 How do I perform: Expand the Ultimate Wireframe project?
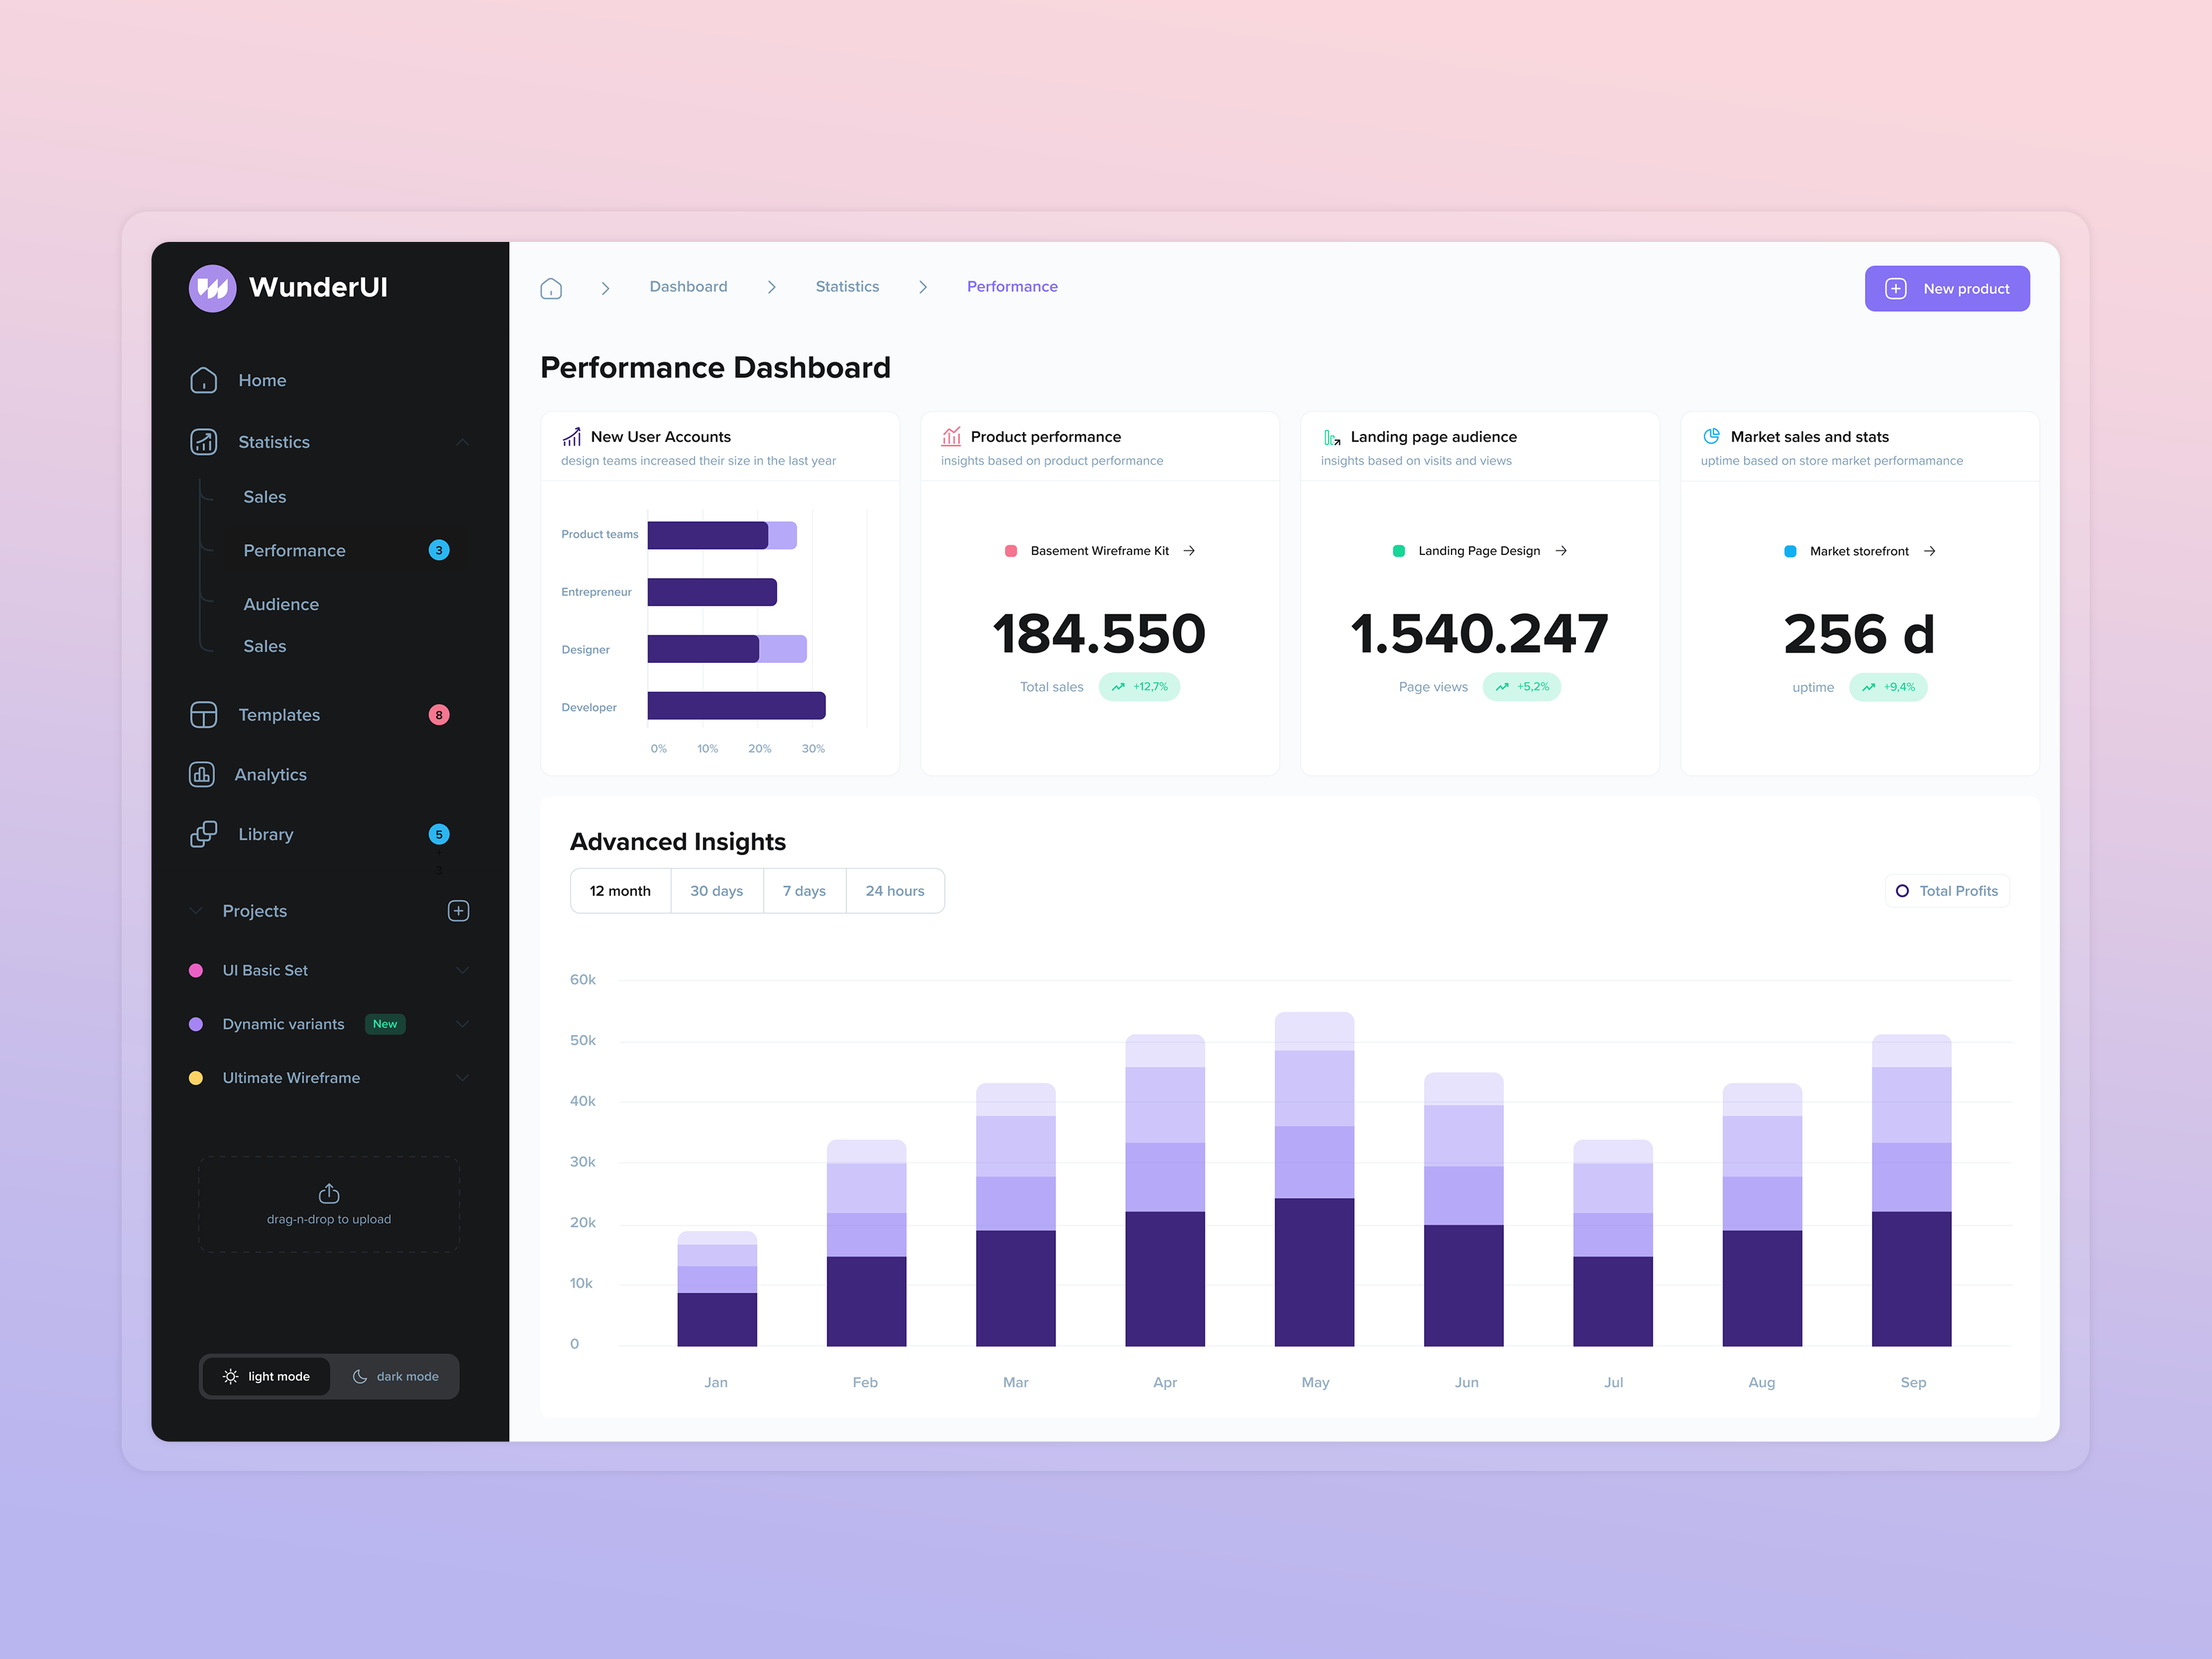(462, 1077)
